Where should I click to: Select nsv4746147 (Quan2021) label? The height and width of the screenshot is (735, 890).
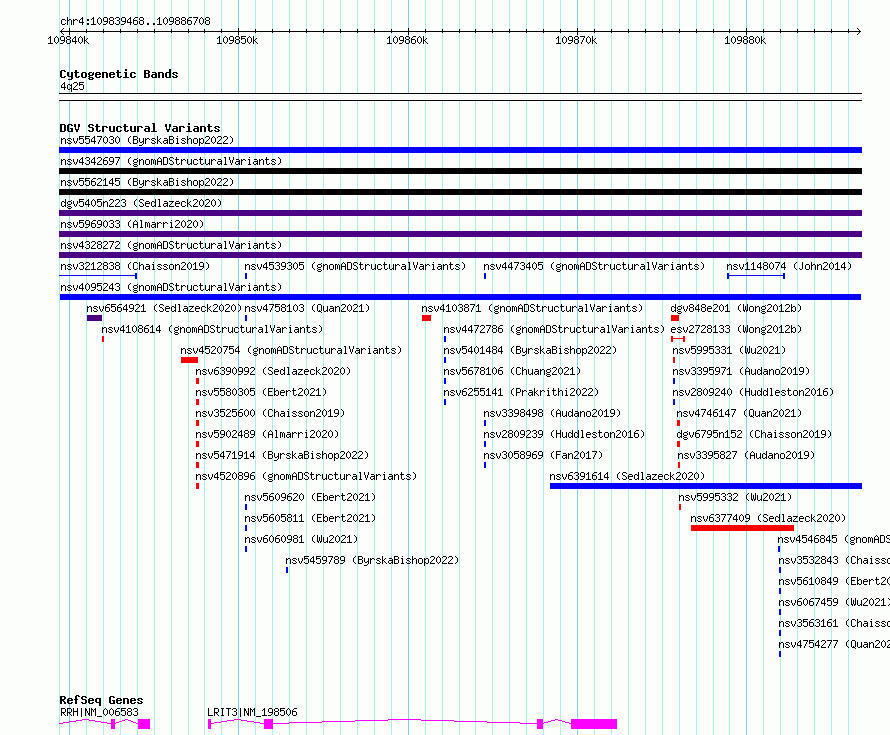click(739, 413)
